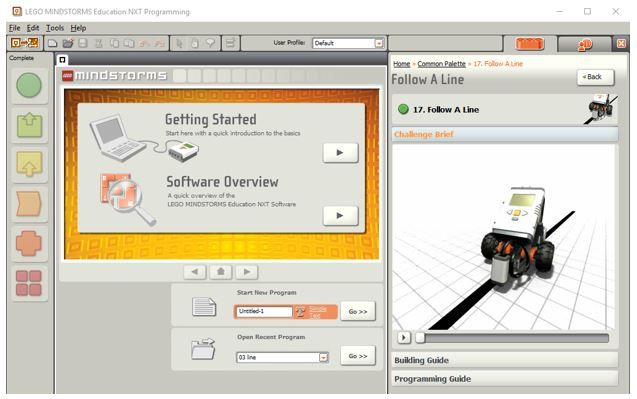Image resolution: width=637 pixels, height=399 pixels.
Task: Click the Untitled-1 program name field
Action: pyautogui.click(x=264, y=311)
